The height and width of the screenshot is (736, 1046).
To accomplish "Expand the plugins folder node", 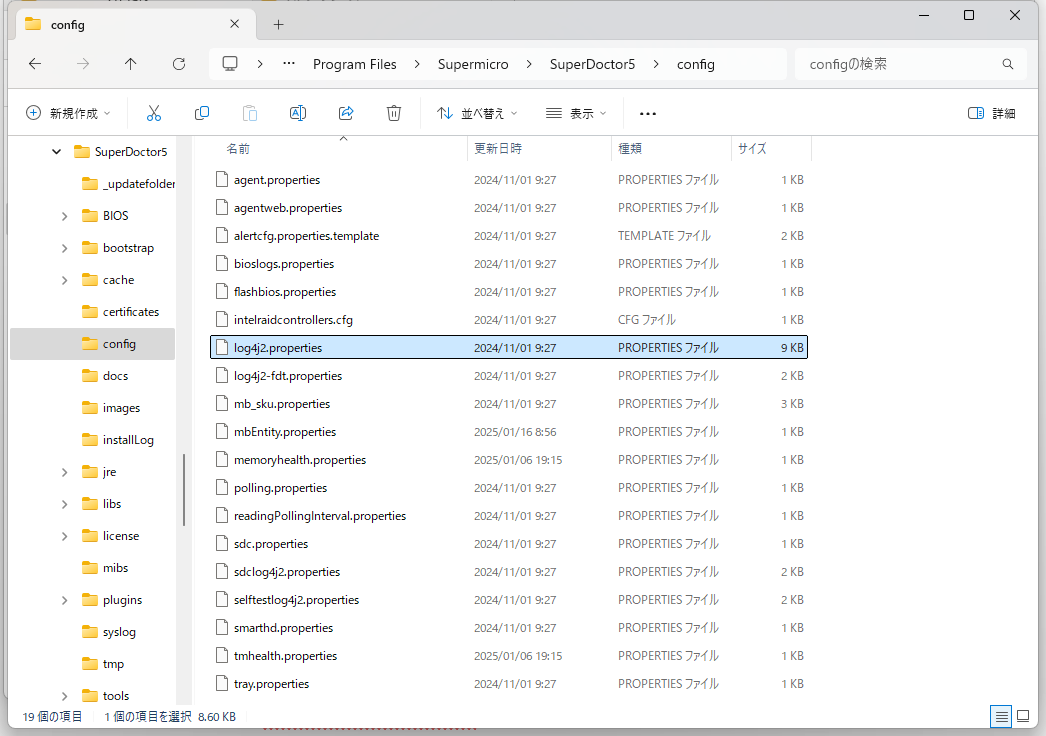I will 65,601.
